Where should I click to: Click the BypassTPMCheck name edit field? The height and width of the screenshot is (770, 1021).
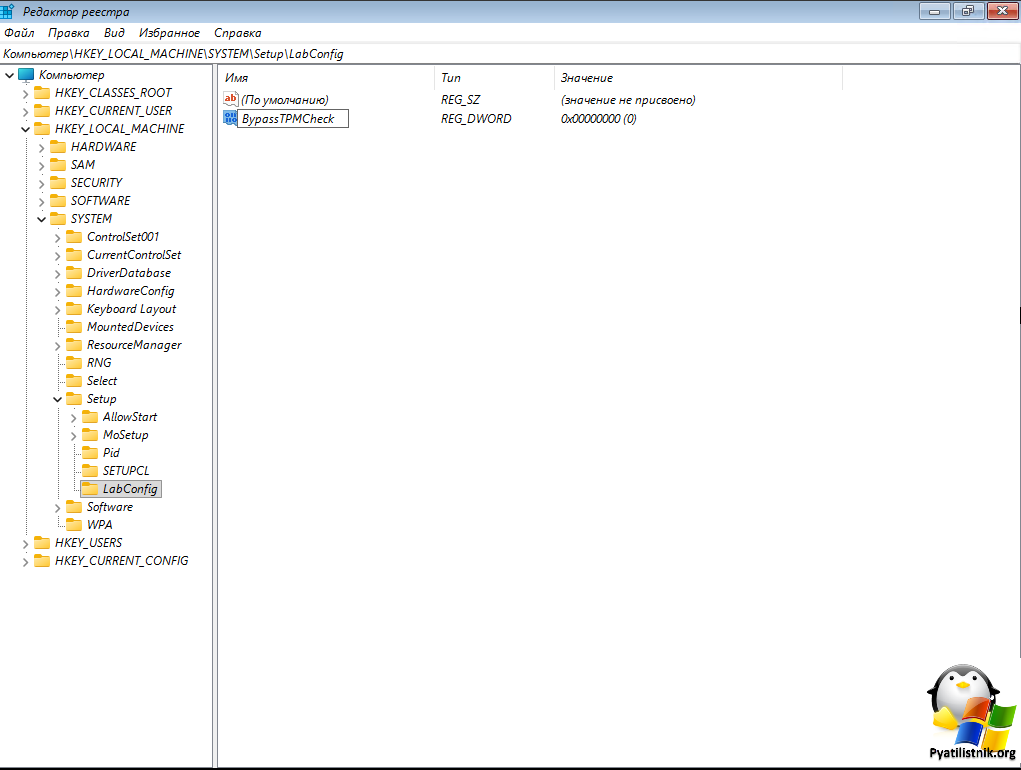(x=292, y=119)
